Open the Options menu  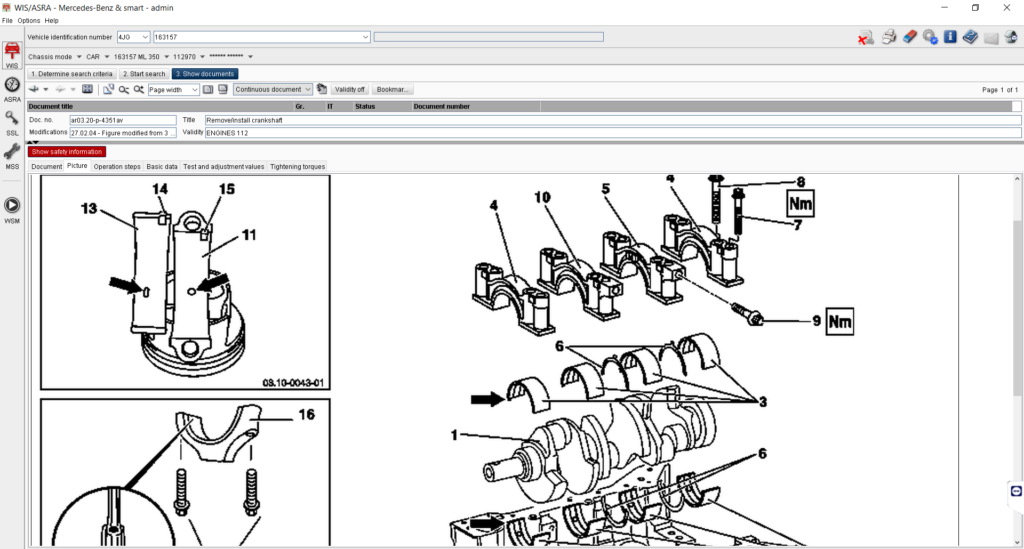29,20
